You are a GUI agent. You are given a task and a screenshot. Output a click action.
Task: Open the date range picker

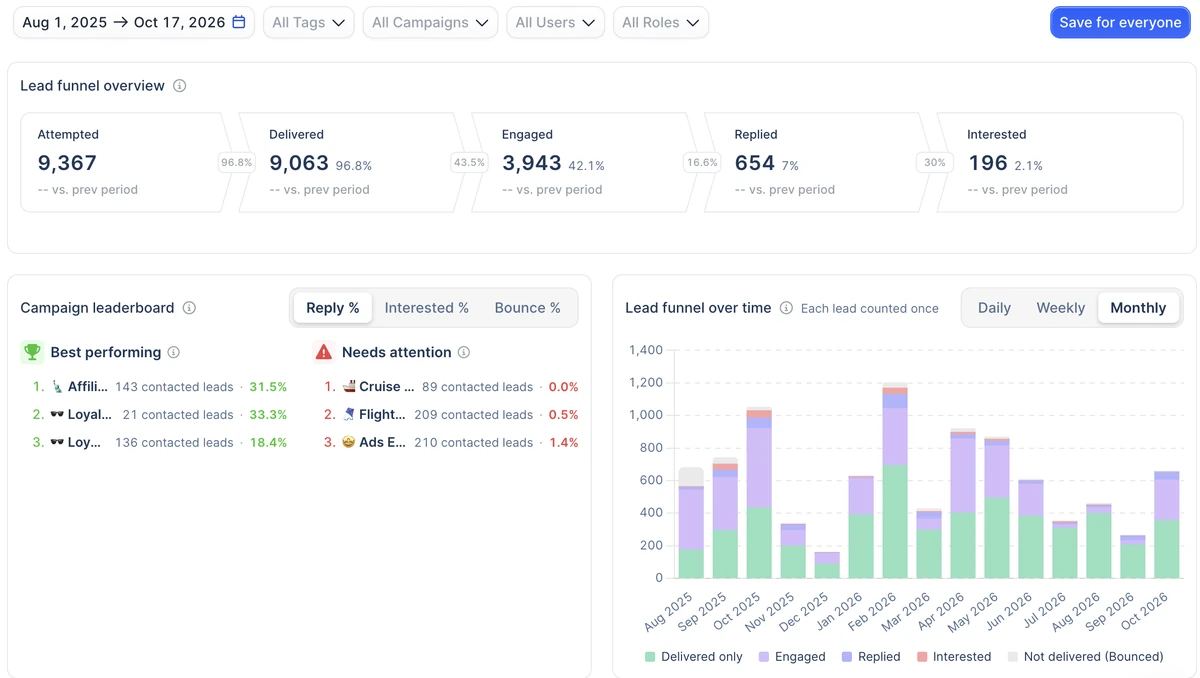pos(134,22)
